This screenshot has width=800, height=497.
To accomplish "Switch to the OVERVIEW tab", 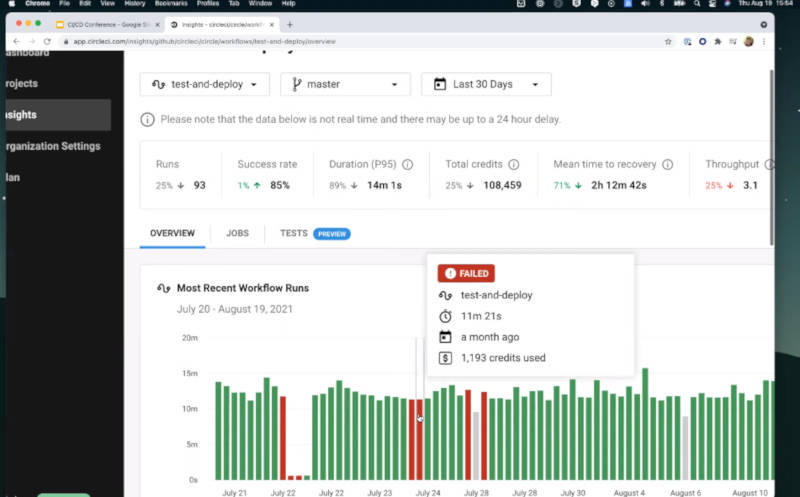I will 172,233.
